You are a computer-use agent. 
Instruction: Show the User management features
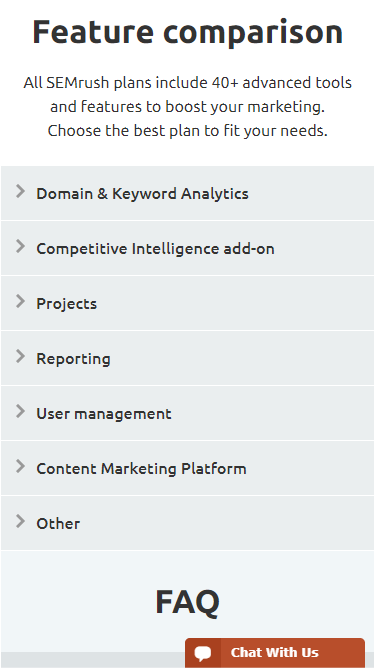[x=188, y=413]
